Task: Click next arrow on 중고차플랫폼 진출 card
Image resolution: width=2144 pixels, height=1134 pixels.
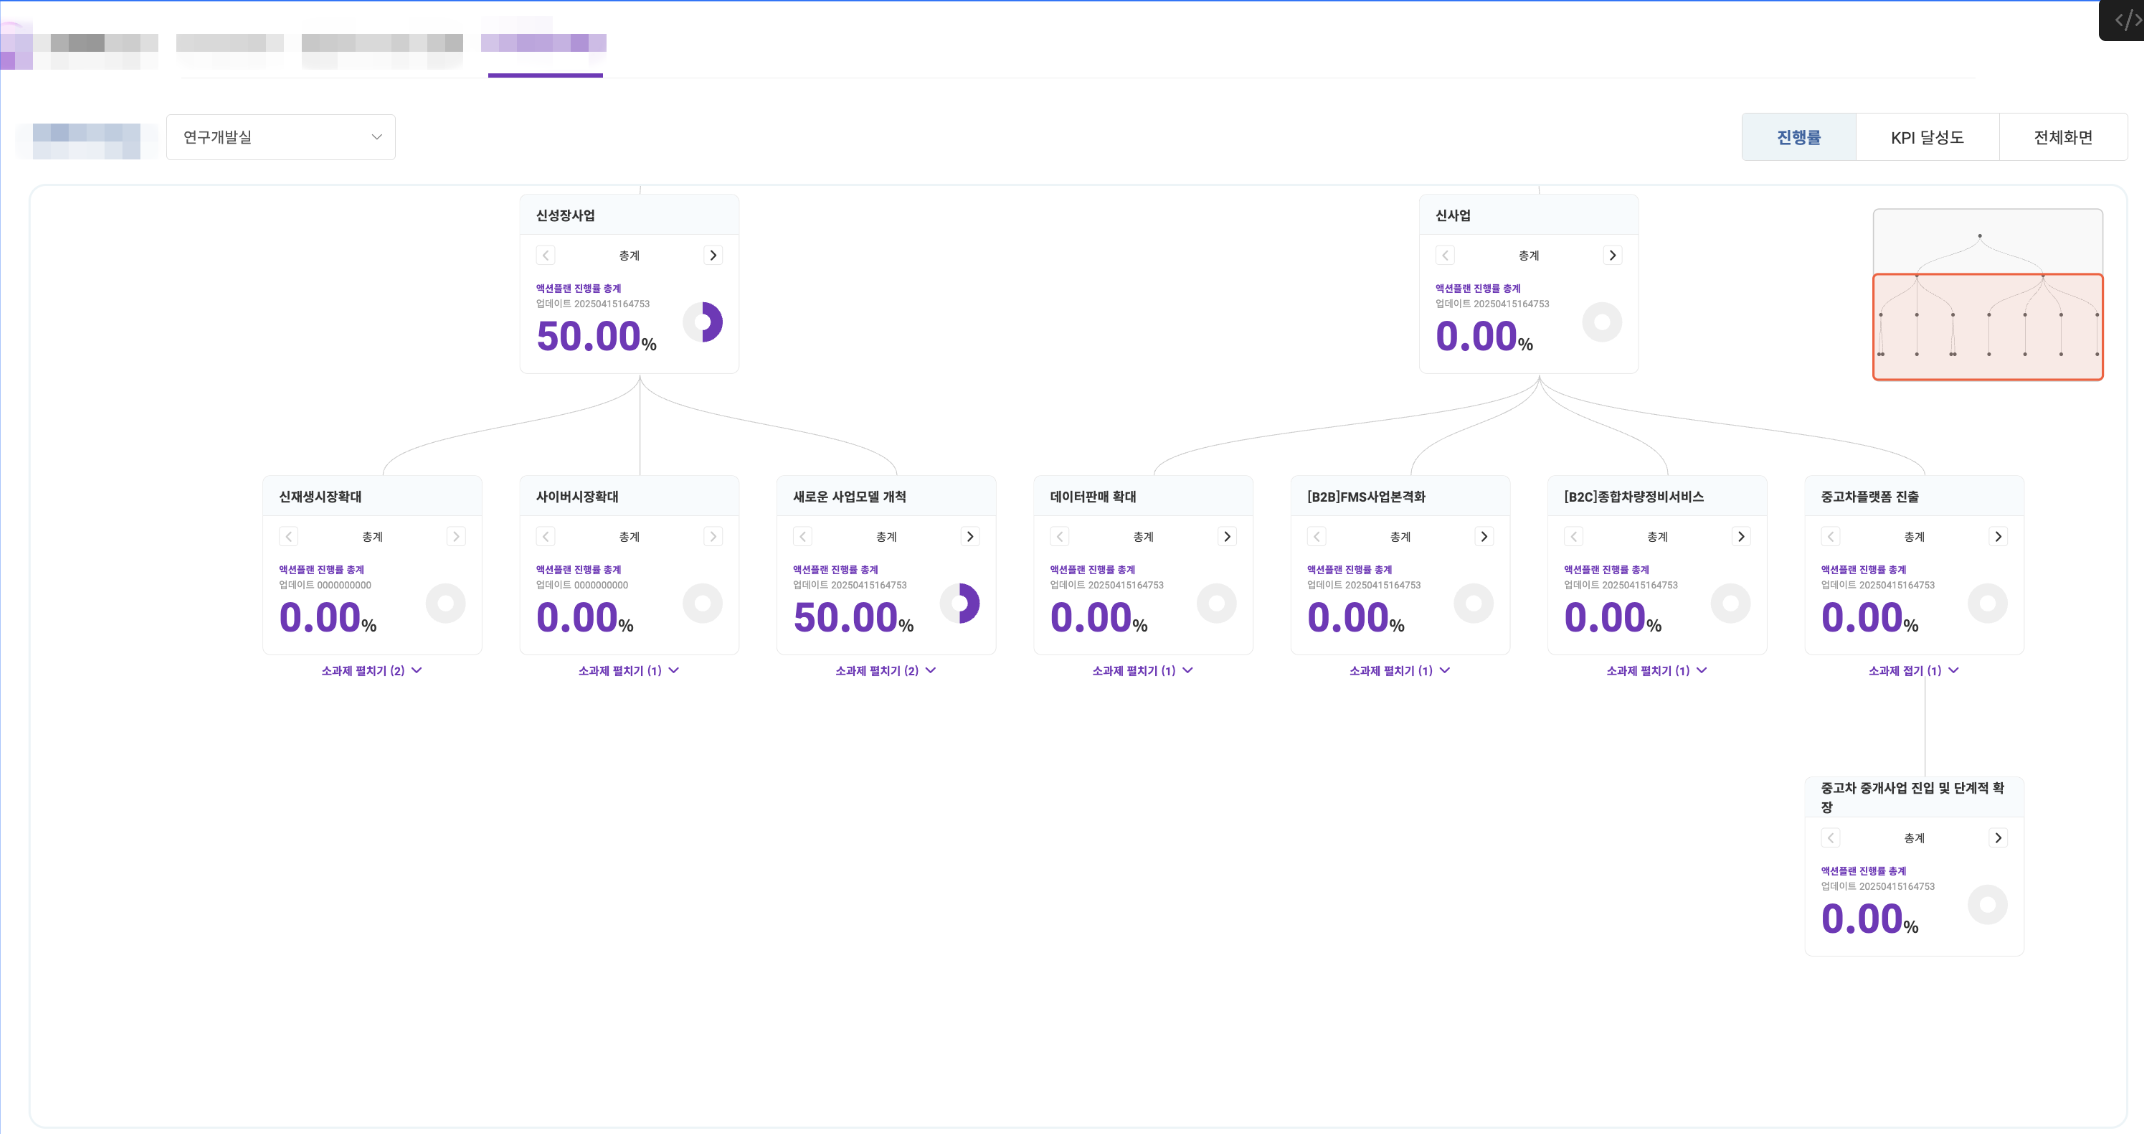Action: pyautogui.click(x=1998, y=537)
